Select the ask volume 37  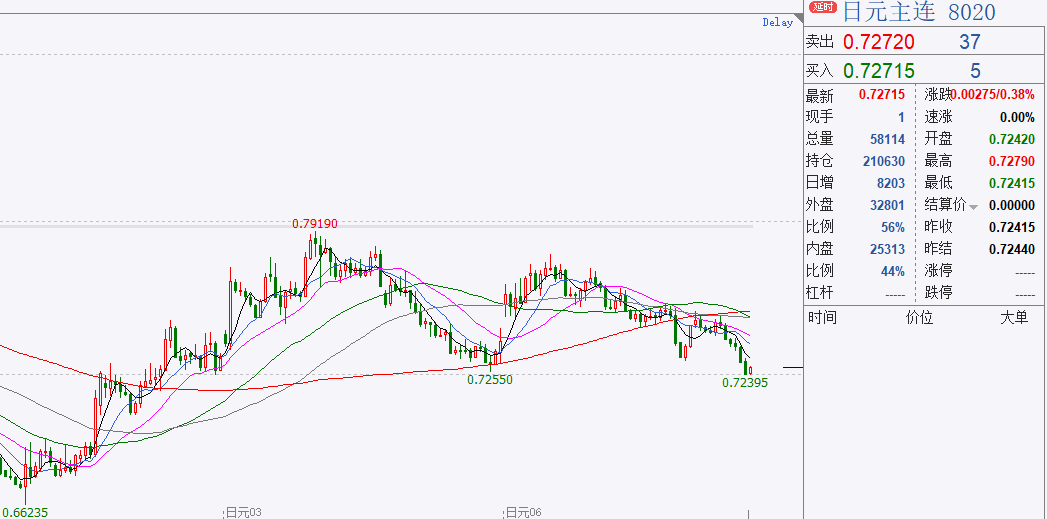970,42
